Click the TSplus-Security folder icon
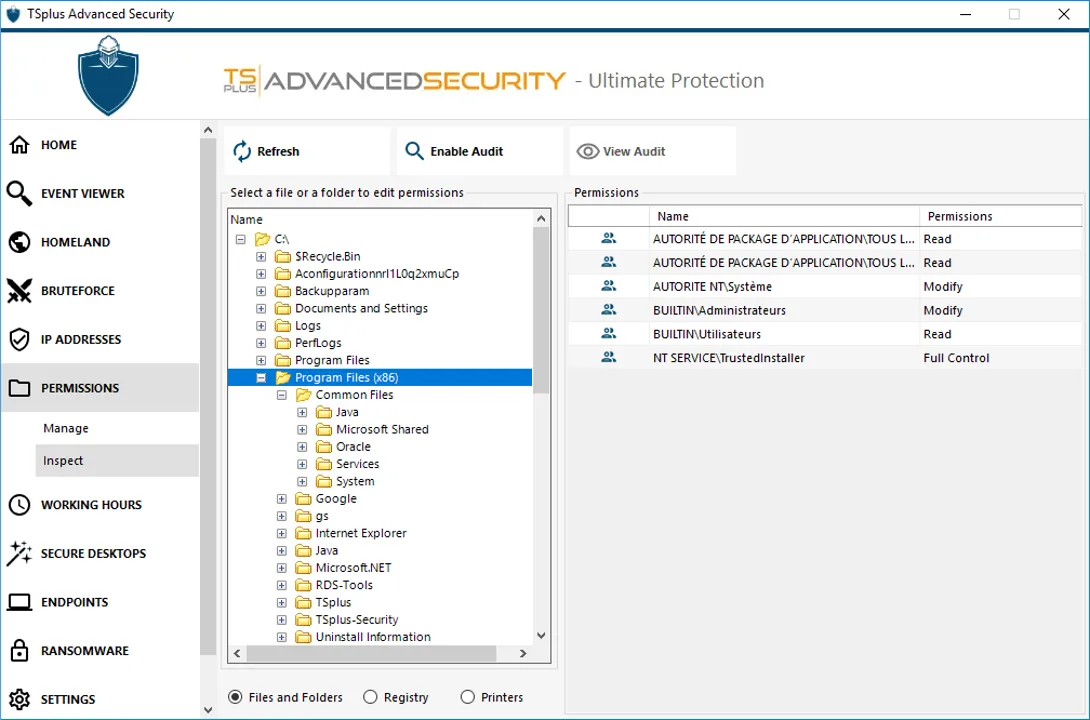 pos(303,620)
